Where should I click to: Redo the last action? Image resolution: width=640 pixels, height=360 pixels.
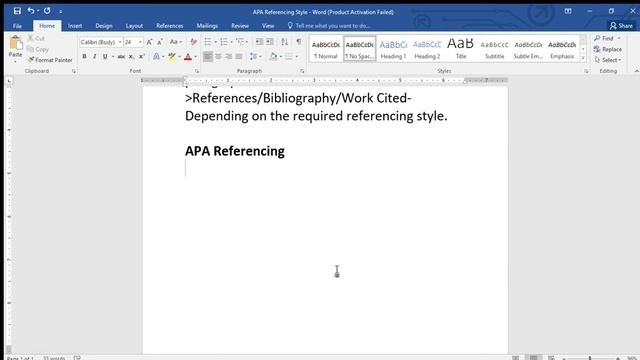[47, 11]
